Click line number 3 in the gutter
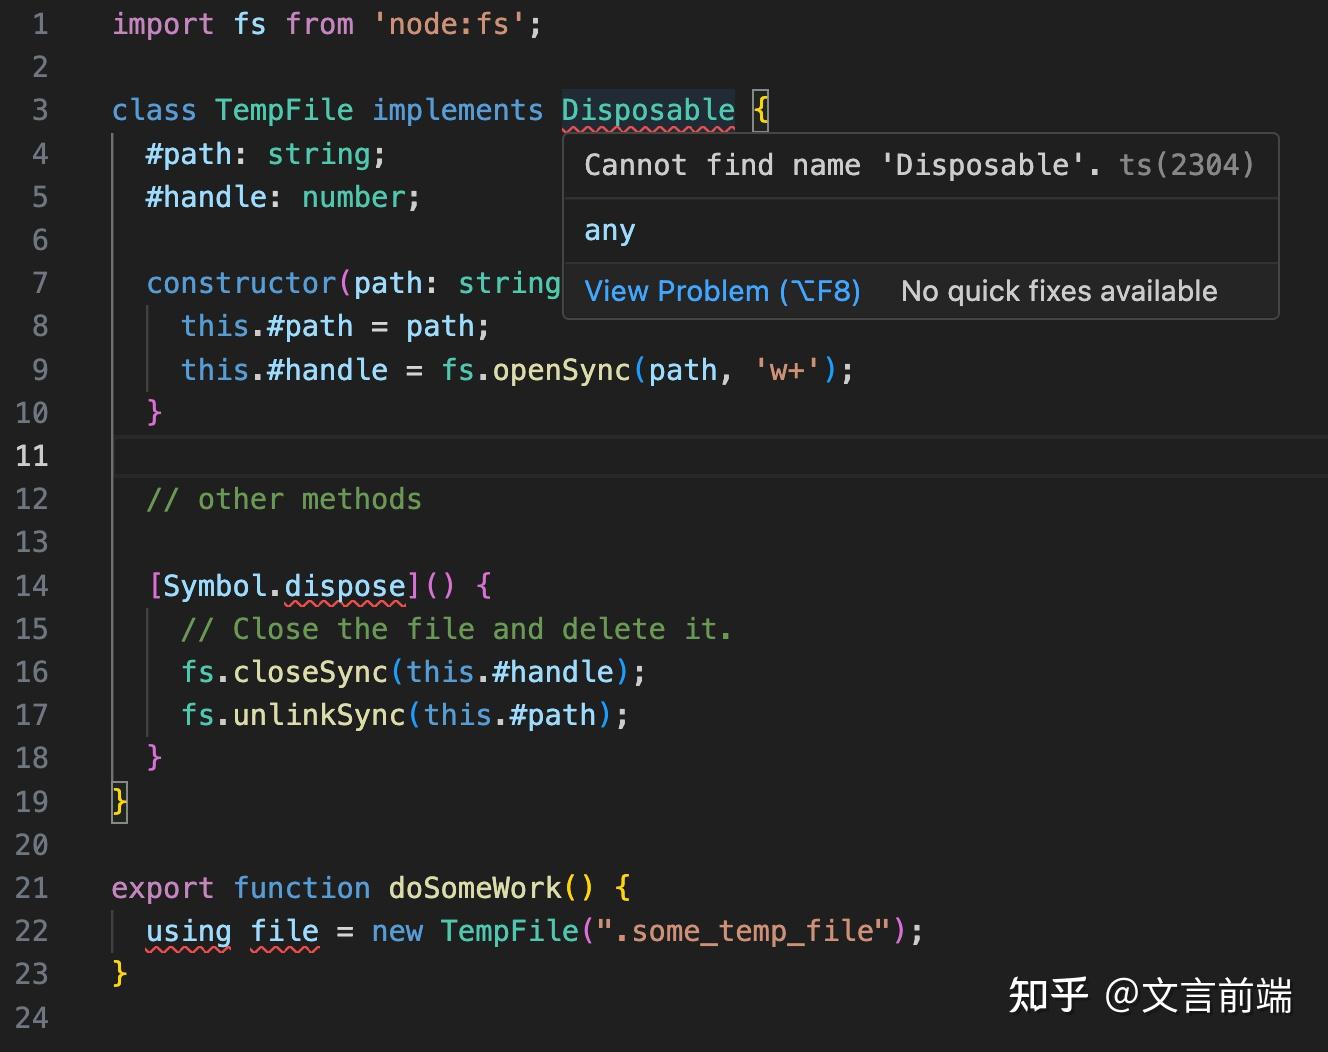 click(40, 110)
